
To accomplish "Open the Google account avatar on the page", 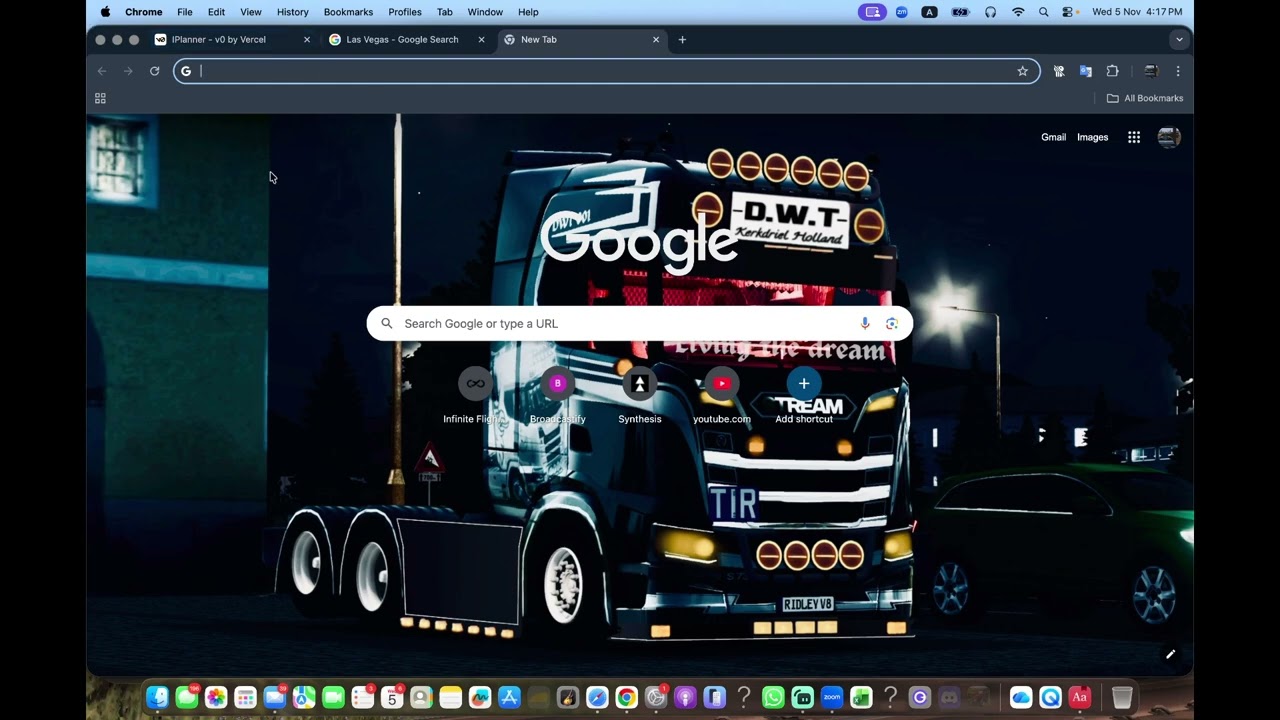I will point(1169,137).
